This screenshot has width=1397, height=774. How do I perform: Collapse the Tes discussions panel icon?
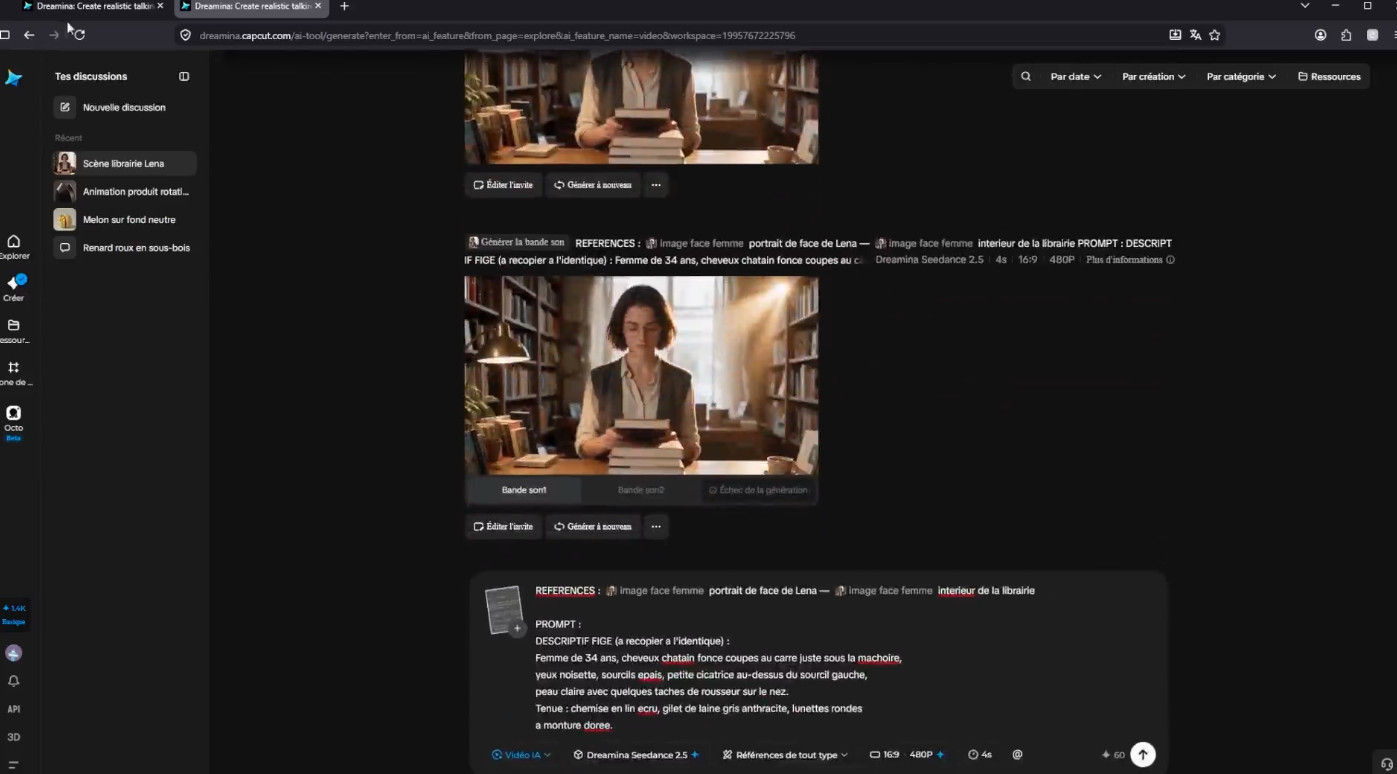184,76
